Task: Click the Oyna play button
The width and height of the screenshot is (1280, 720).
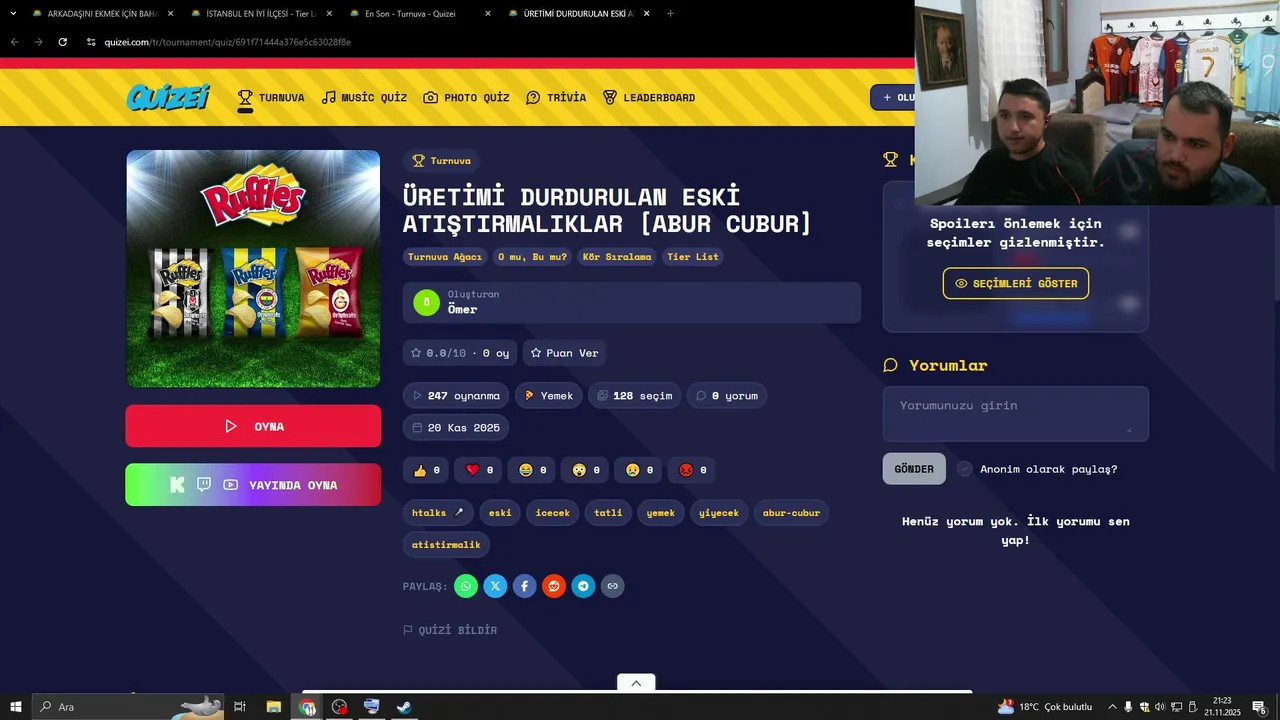Action: click(x=253, y=426)
